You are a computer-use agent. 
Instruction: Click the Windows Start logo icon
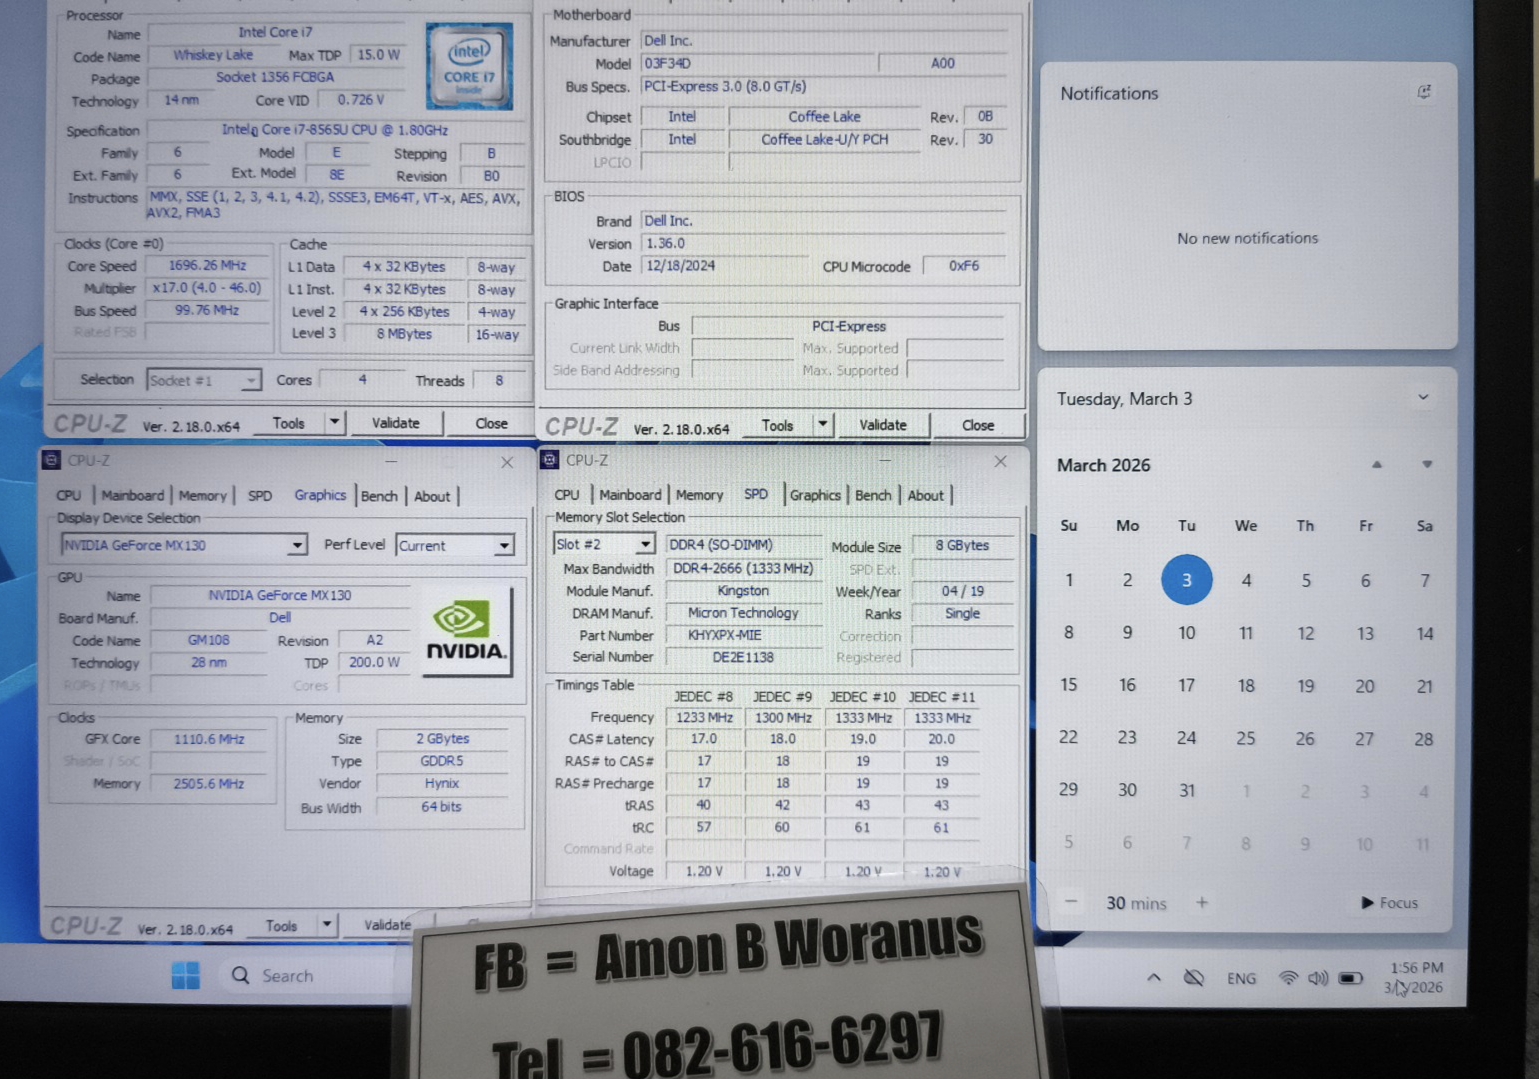(x=185, y=975)
